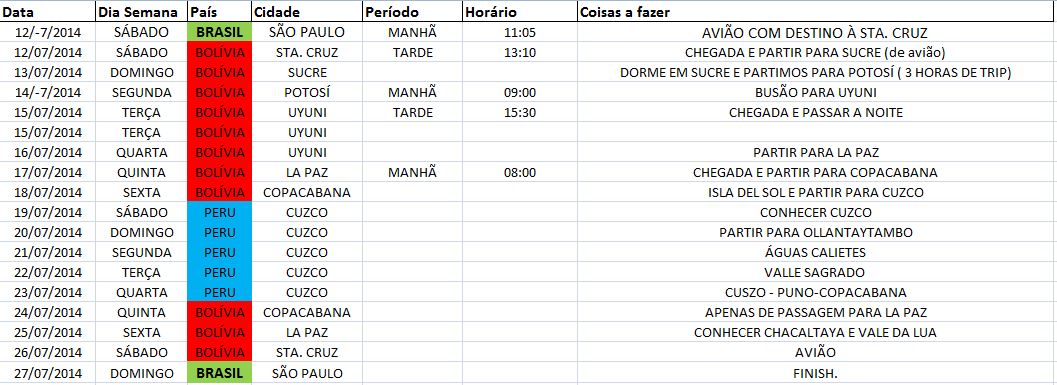Click the VALLE SAGRADO activity cell
Screen dimensions: 1057x385
tap(816, 272)
